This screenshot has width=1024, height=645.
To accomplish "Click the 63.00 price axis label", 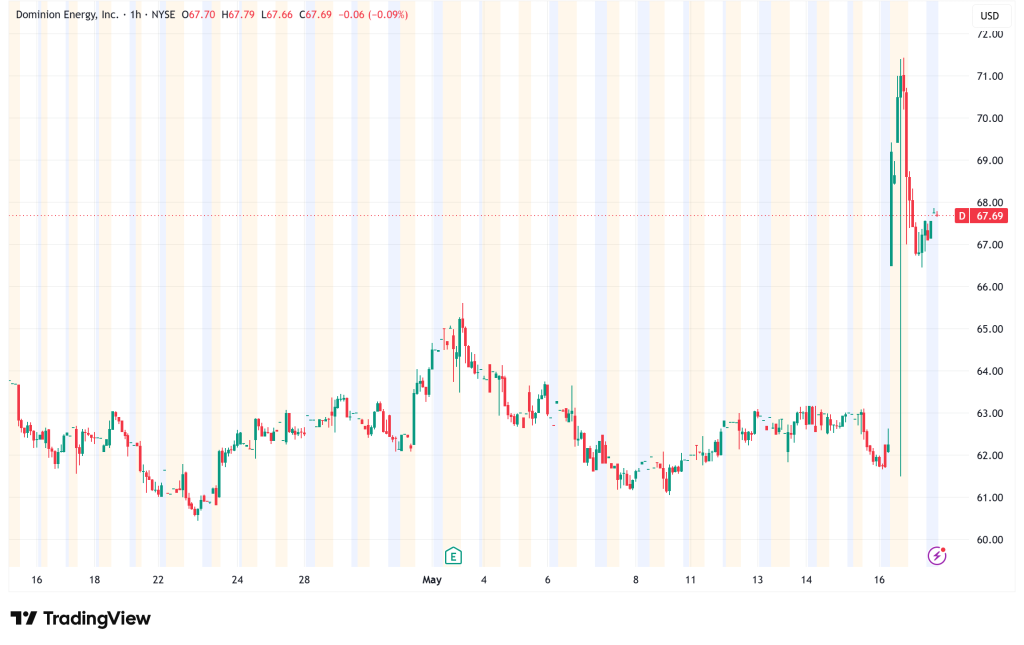I will 989,413.
